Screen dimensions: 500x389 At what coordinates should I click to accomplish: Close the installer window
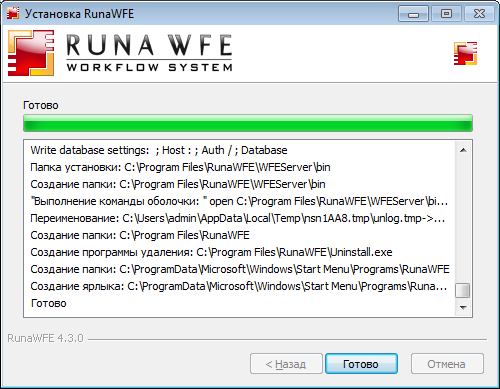pyautogui.click(x=479, y=14)
